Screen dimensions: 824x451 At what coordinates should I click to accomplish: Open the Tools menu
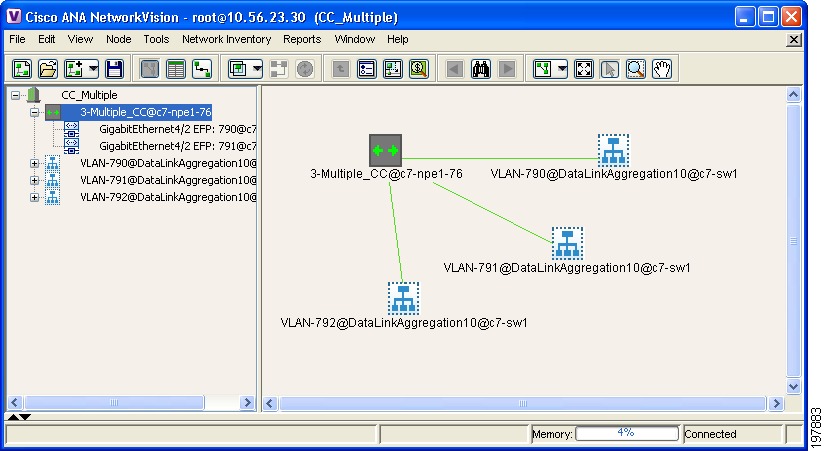[157, 39]
